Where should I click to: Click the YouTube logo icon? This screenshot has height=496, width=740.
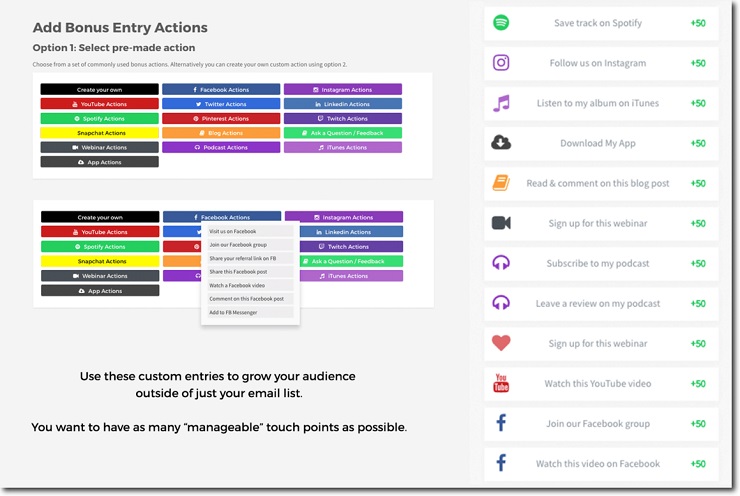(x=501, y=383)
